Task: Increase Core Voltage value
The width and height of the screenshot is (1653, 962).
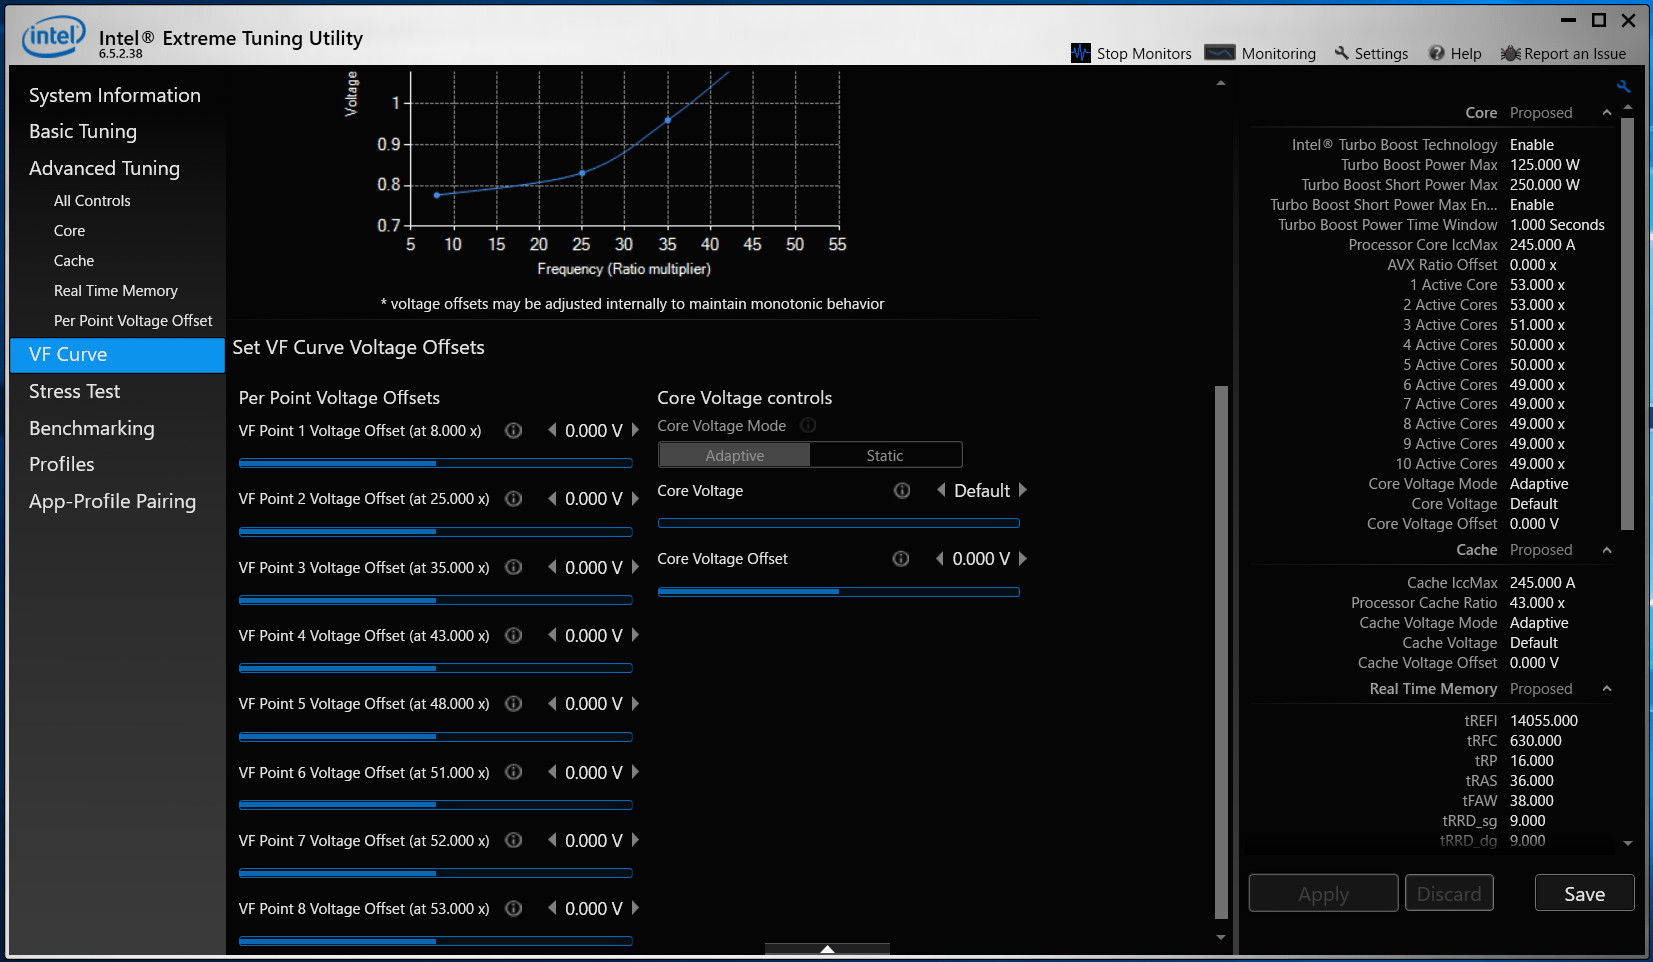Action: [1023, 490]
